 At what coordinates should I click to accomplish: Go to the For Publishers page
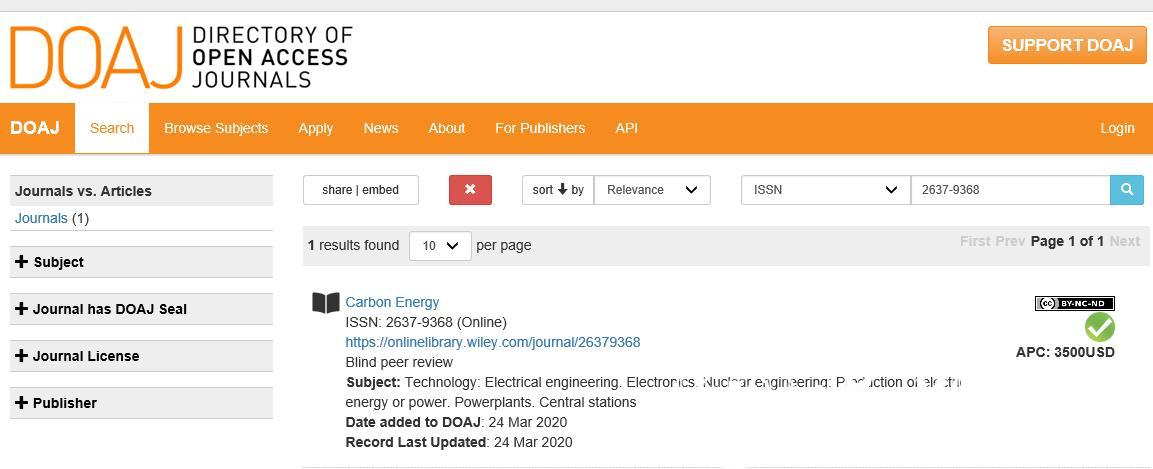point(540,128)
